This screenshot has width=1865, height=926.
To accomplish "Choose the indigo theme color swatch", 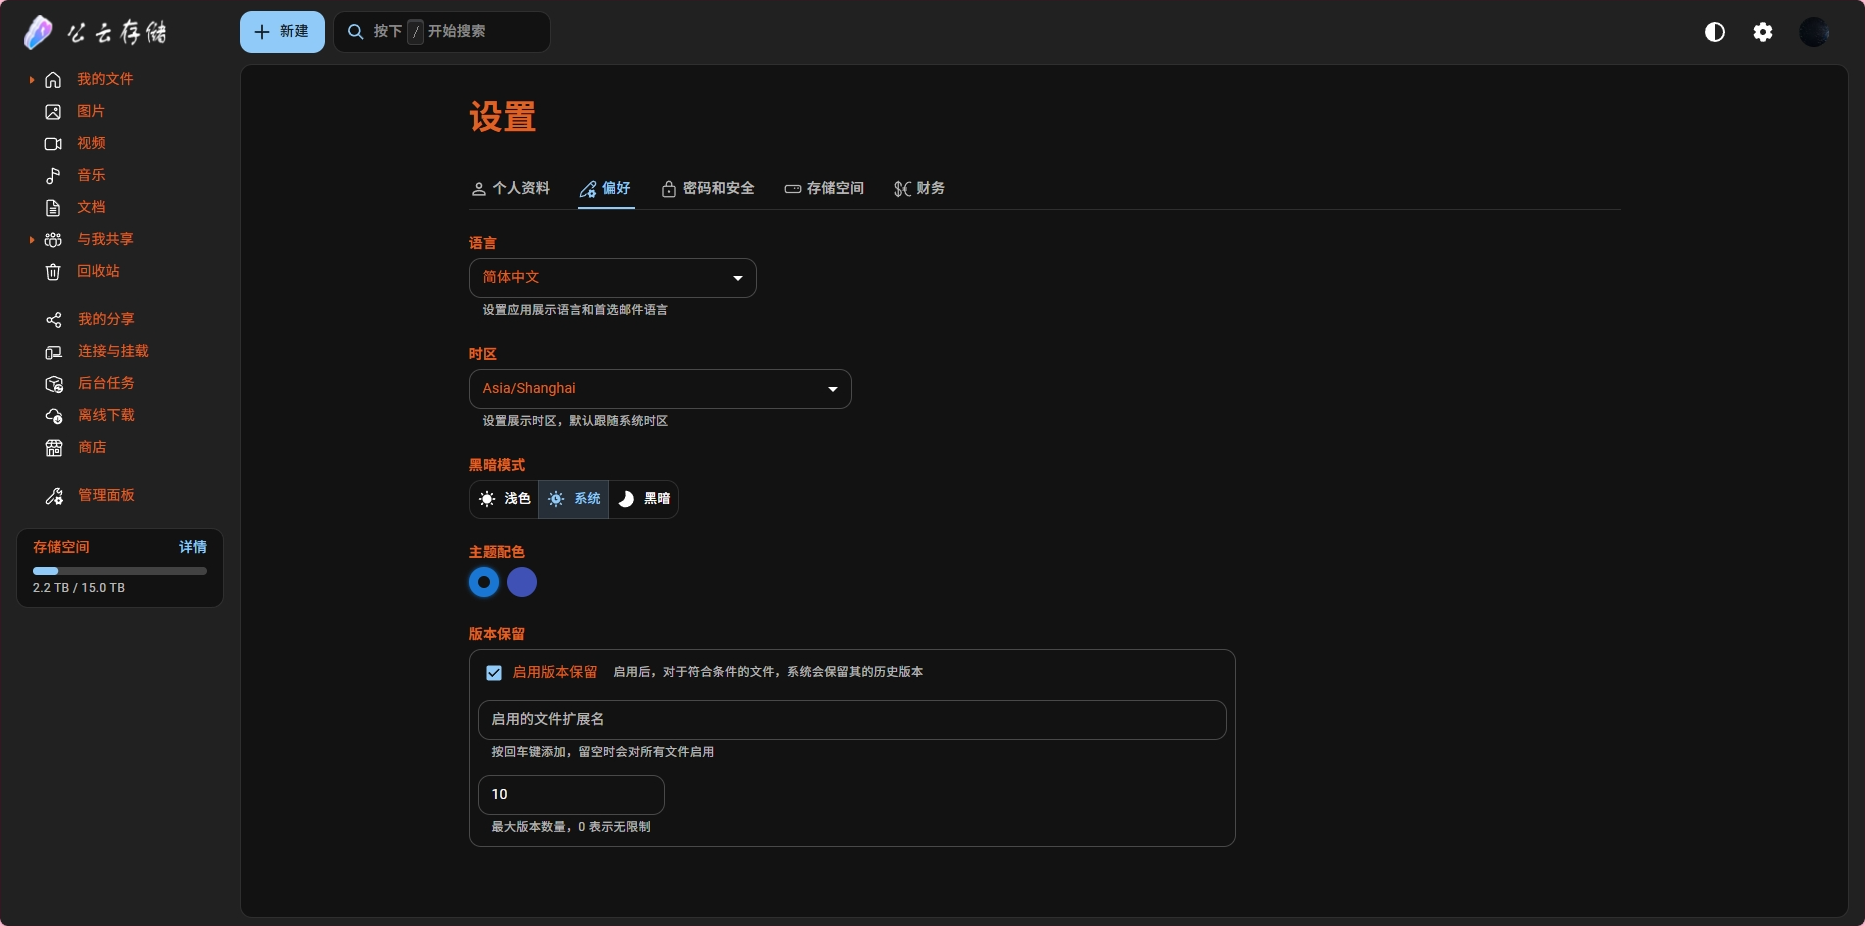I will [522, 582].
